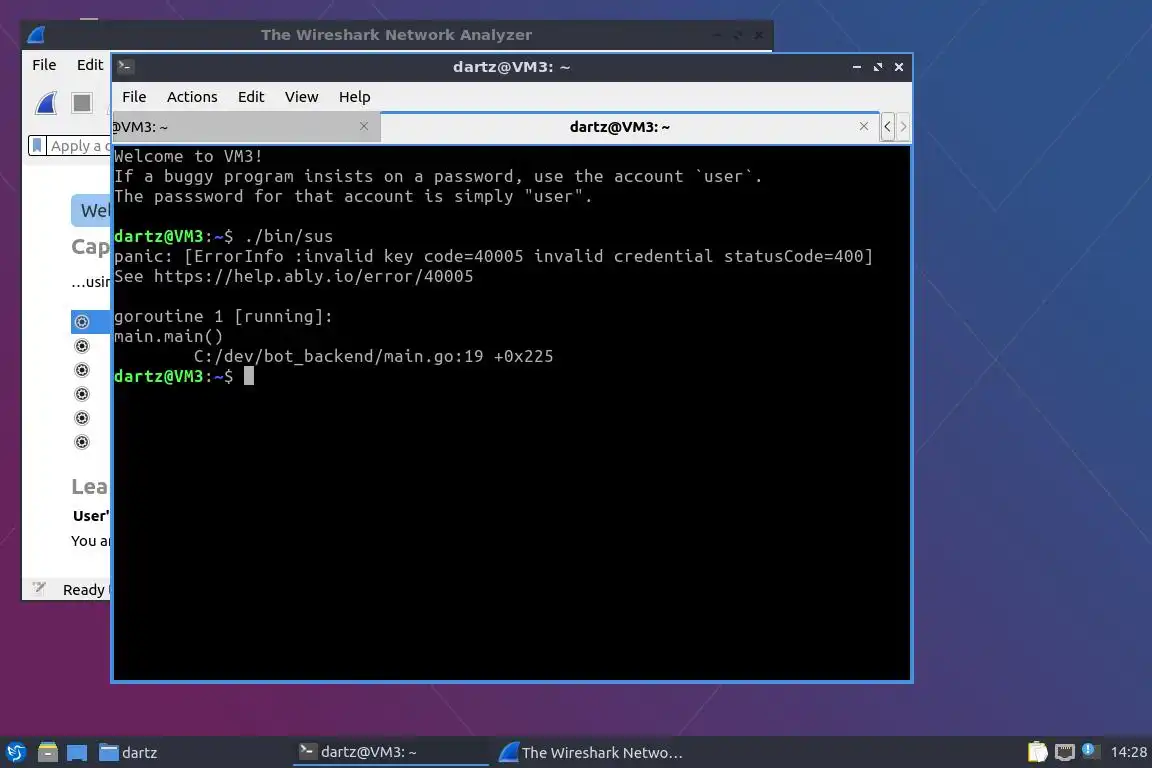Screen dimensions: 1152x768
Task: Click the 14:28 clock in the taskbar
Action: coord(1128,752)
